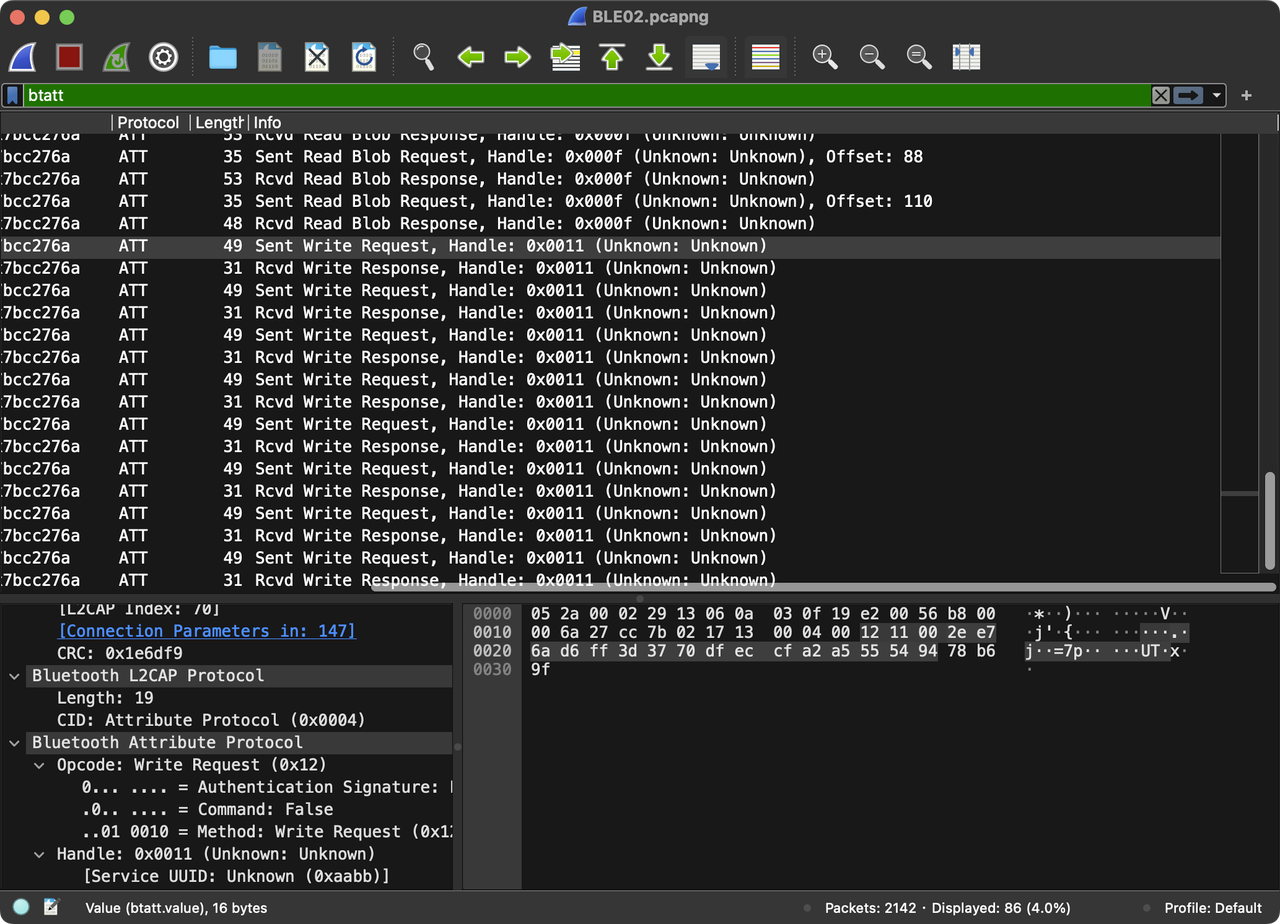The width and height of the screenshot is (1280, 924).
Task: Click inside the btatt filter field
Action: [580, 96]
